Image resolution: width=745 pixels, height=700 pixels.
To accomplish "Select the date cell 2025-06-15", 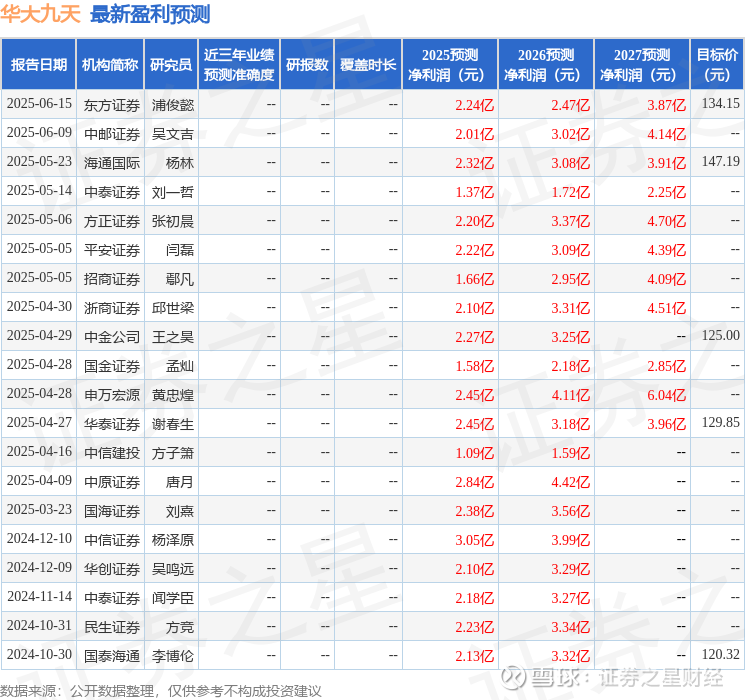I will 39,104.
